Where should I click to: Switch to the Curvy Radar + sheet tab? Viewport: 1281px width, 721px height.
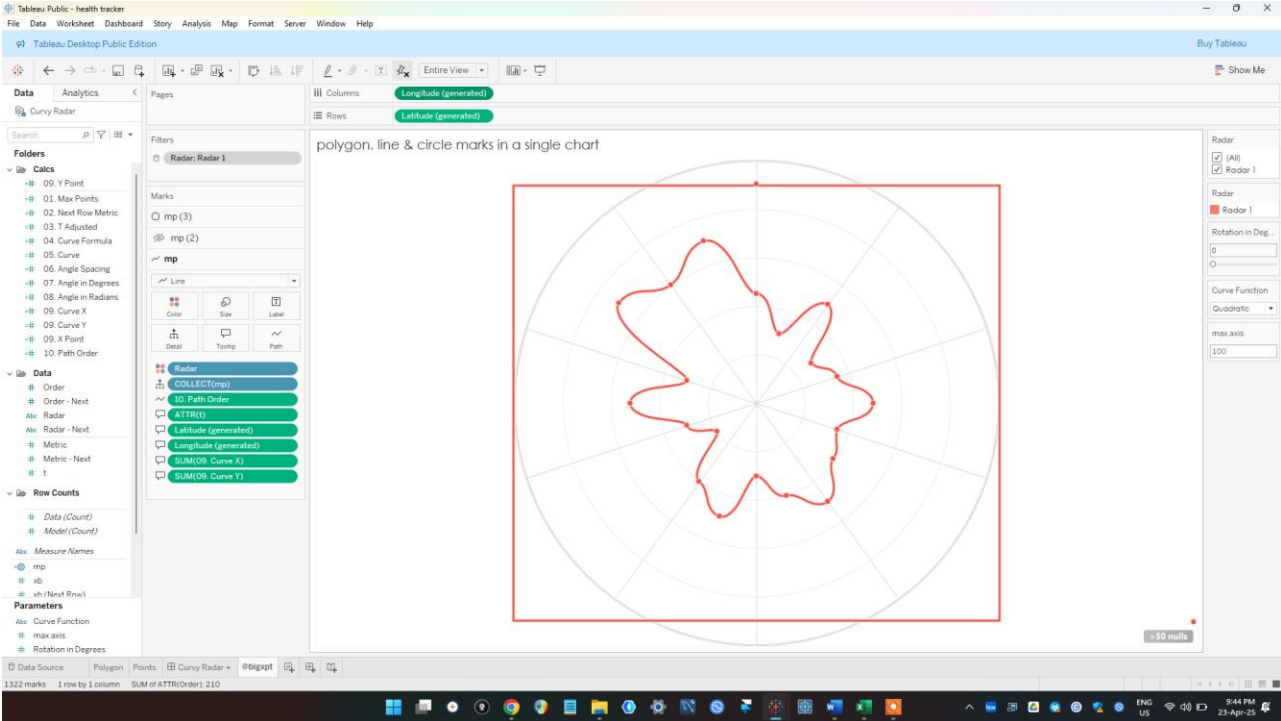click(199, 667)
